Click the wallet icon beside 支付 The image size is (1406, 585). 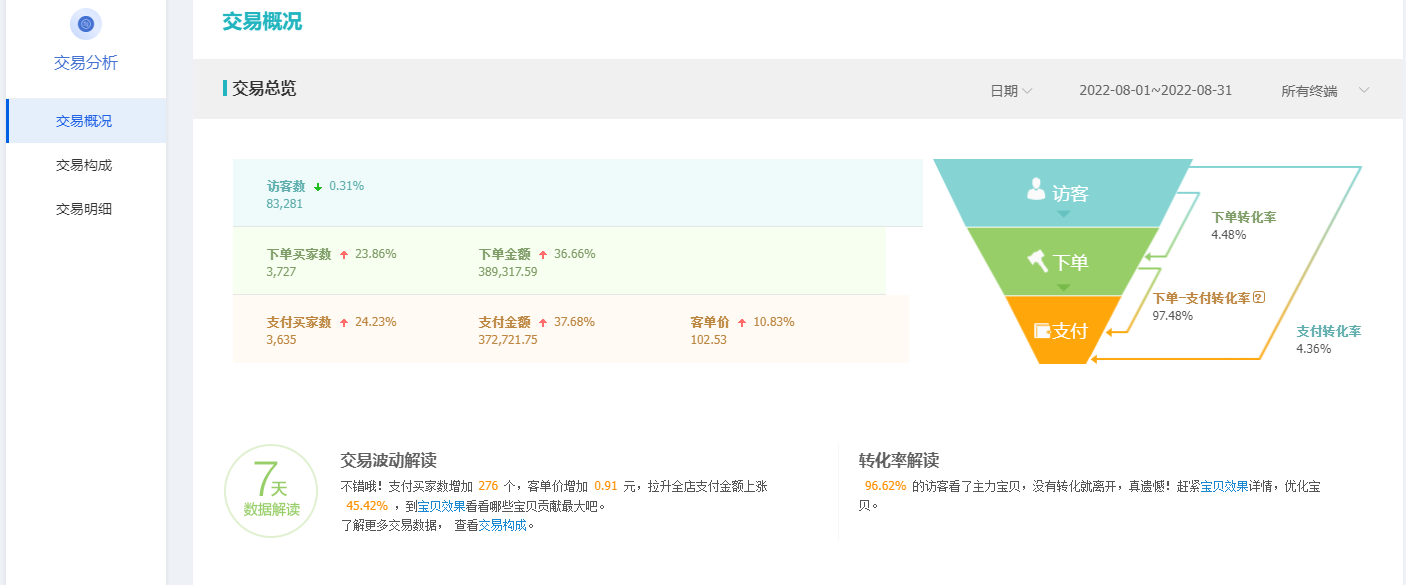[1042, 330]
